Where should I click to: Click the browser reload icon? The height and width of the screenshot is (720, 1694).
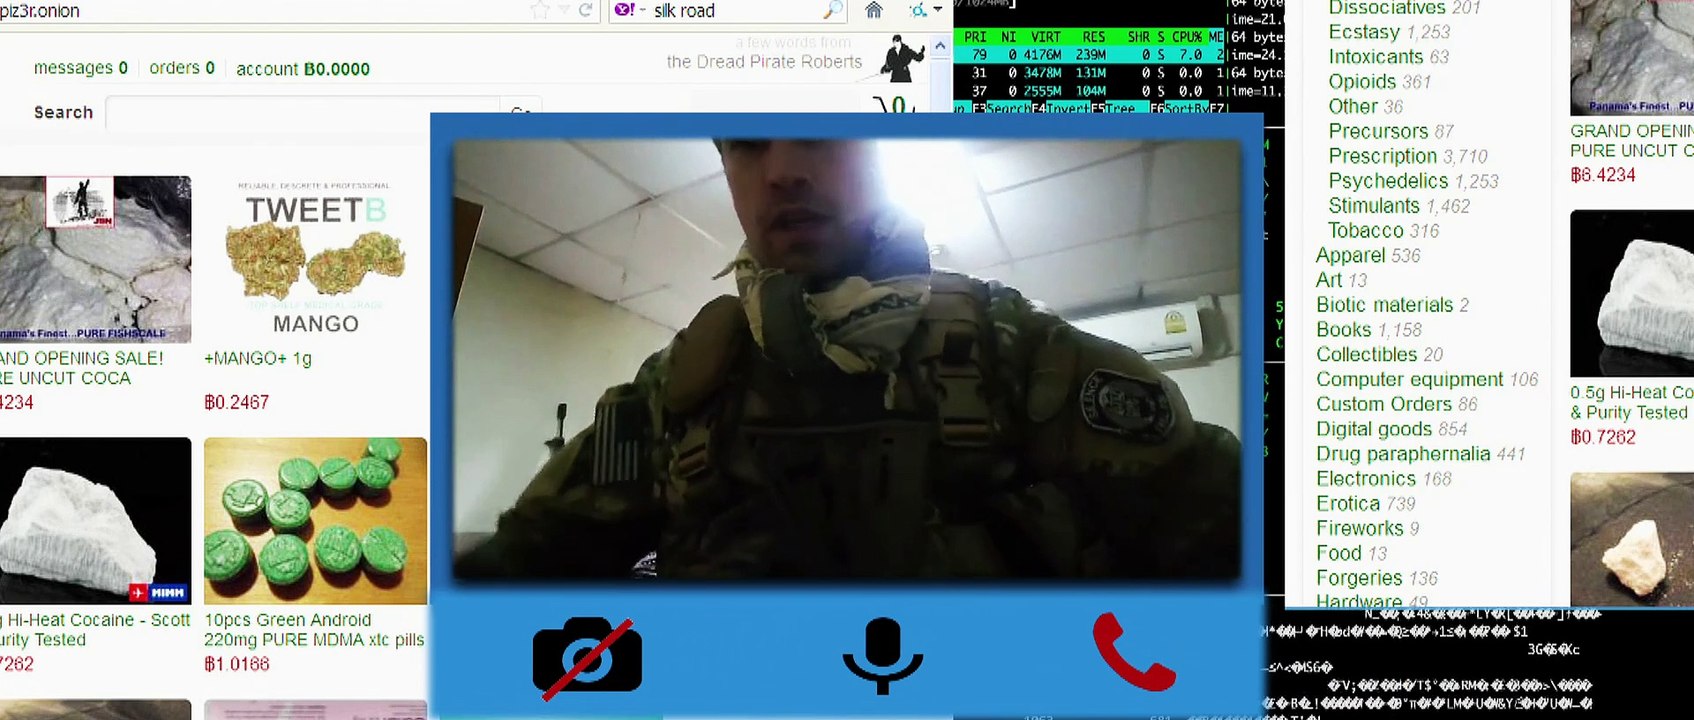pyautogui.click(x=586, y=10)
